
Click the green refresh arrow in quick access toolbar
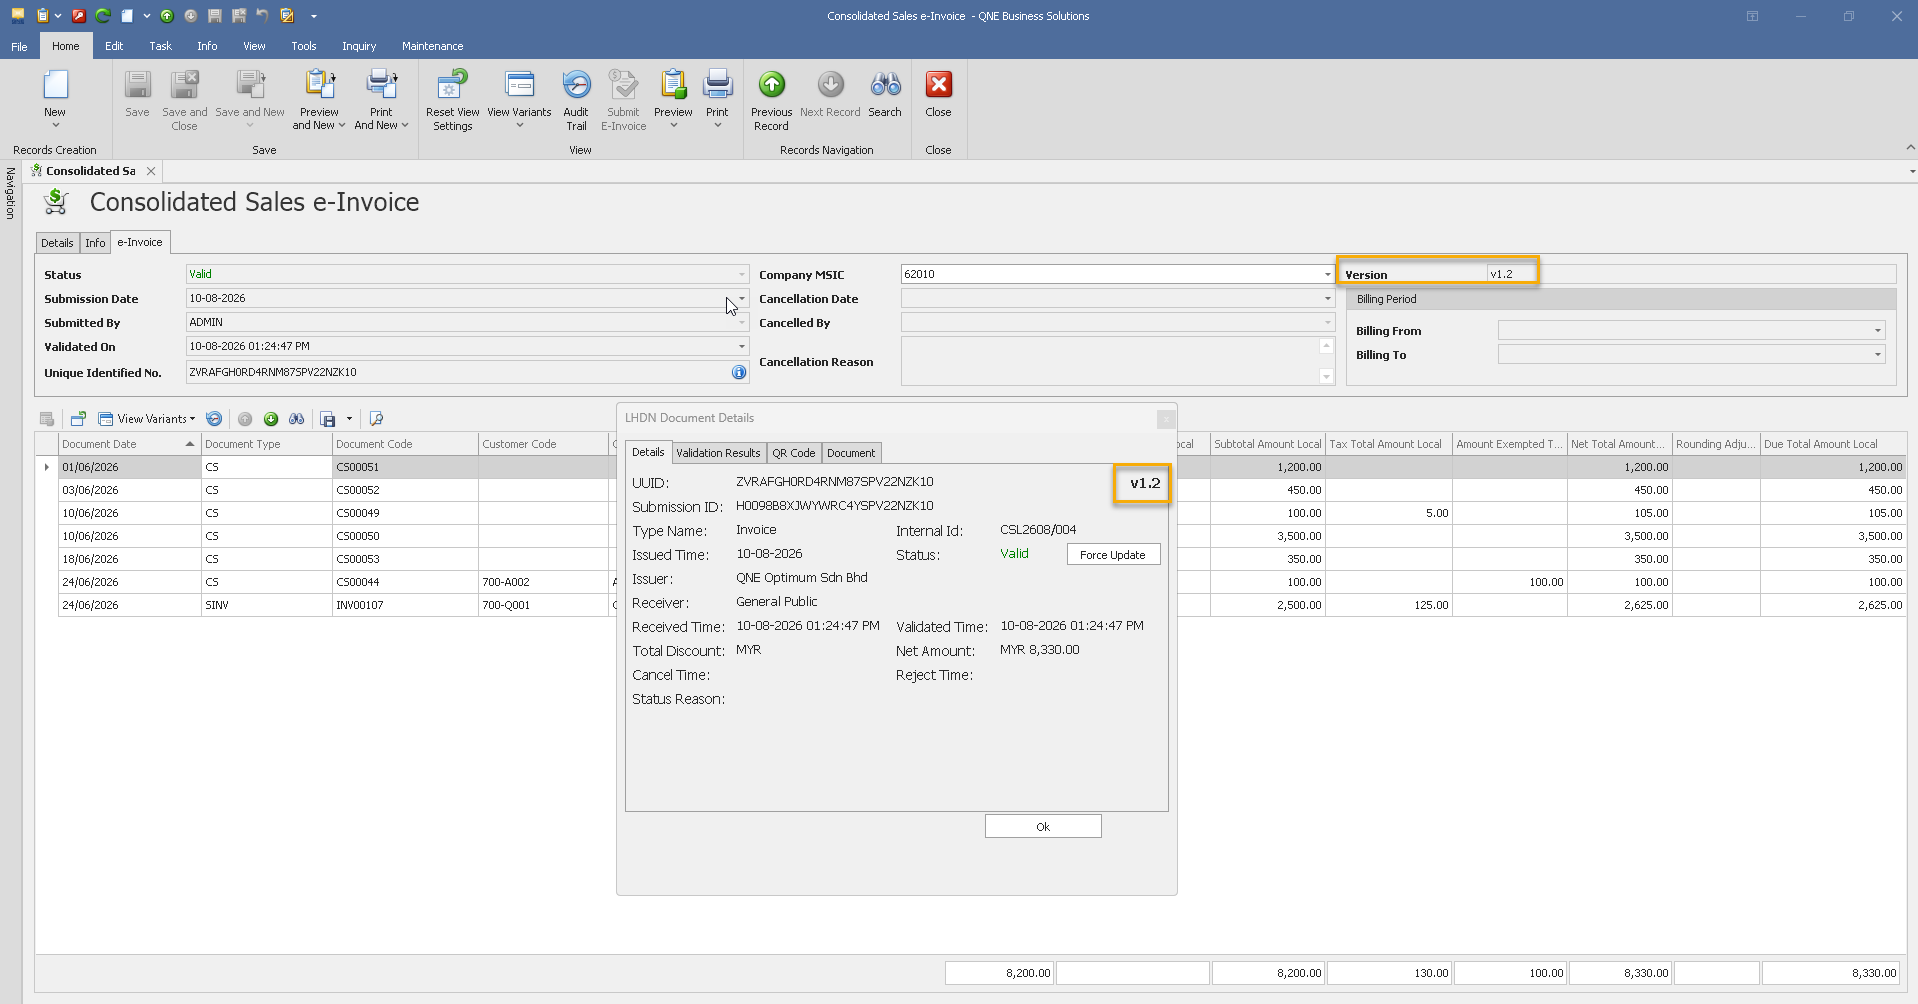[x=103, y=16]
